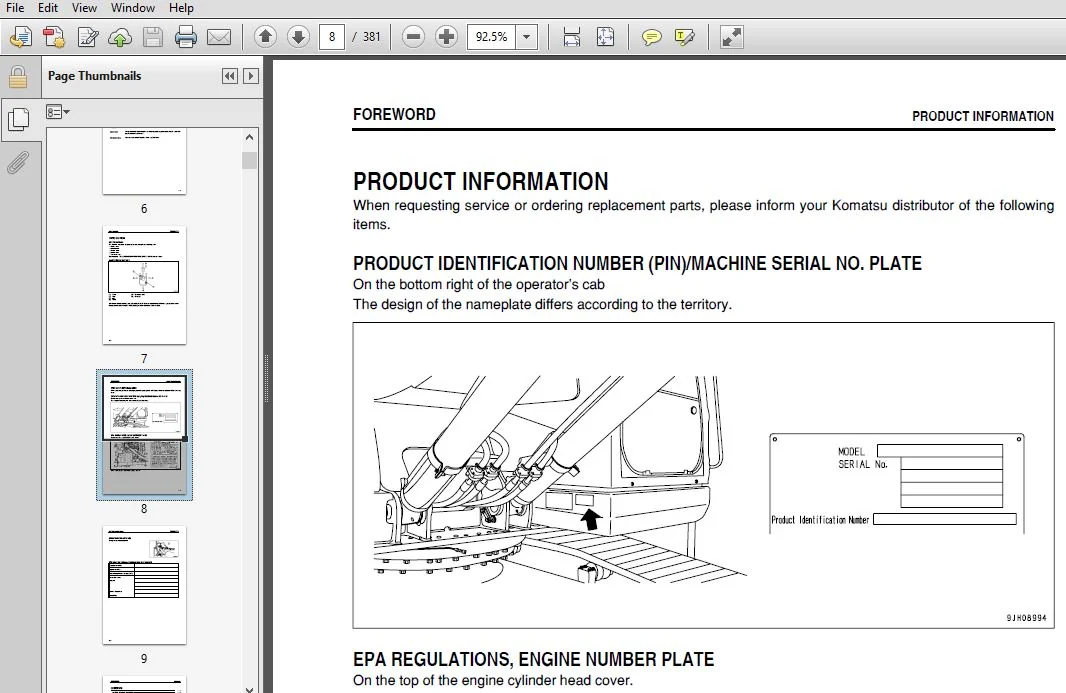Click 'EPA REGULATIONS, ENGINE NUMBER PLATE' heading
The image size is (1066, 693).
click(x=533, y=659)
